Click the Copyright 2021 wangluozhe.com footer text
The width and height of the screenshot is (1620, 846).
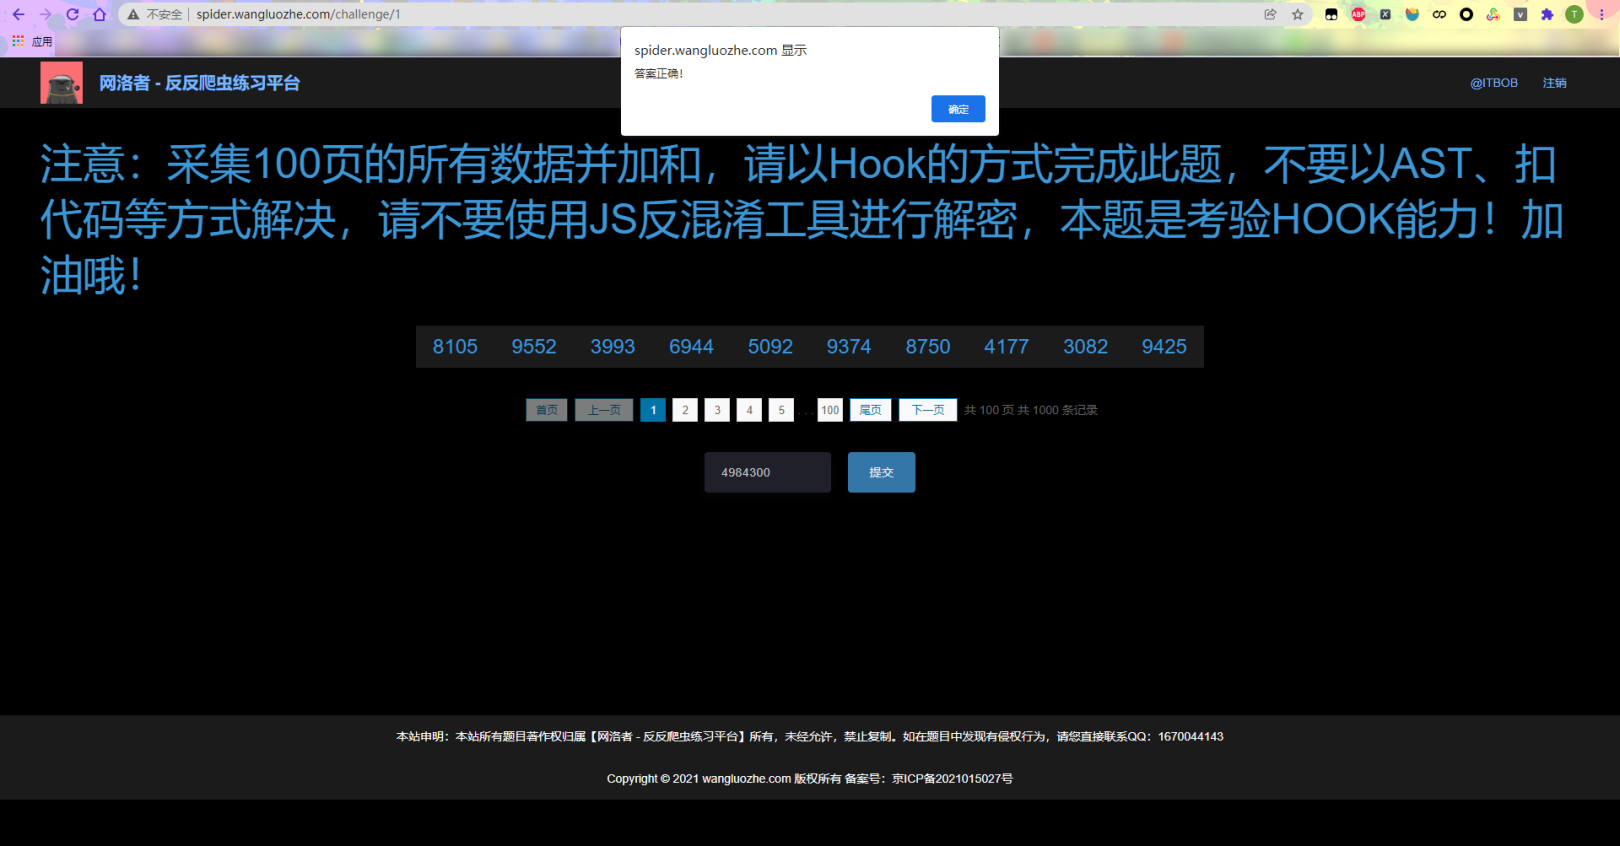click(x=810, y=779)
